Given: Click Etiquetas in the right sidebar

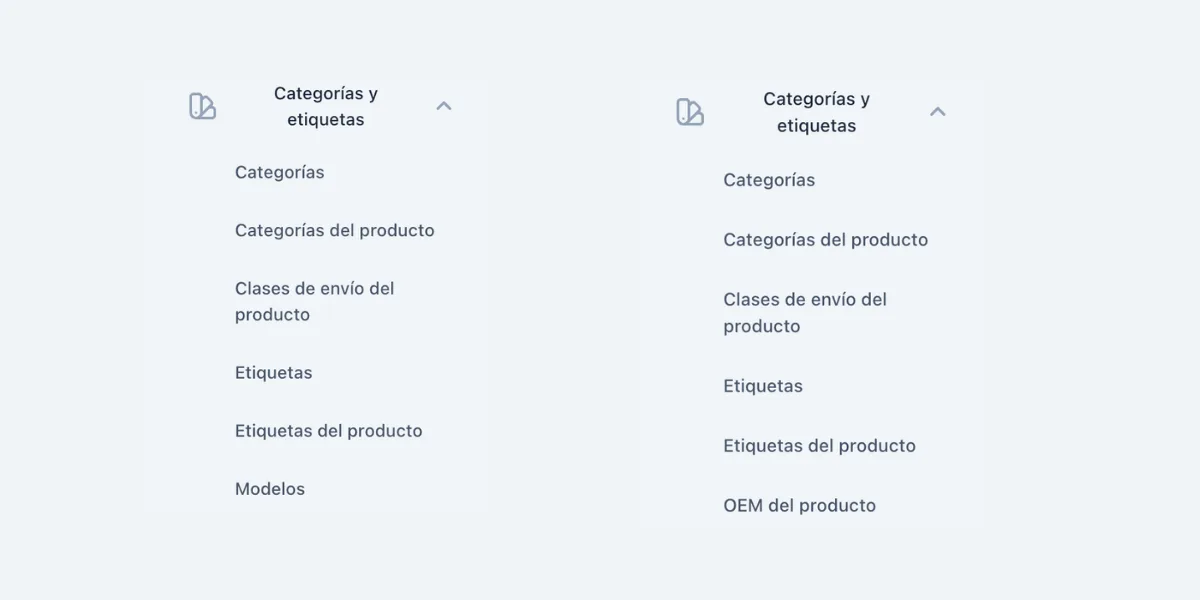Looking at the screenshot, I should pos(763,385).
